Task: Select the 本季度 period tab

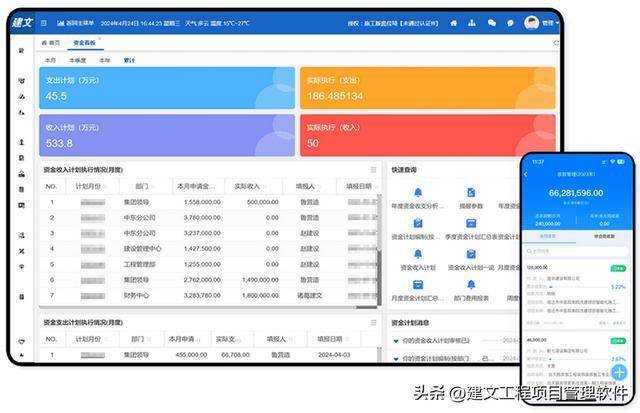Action: pyautogui.click(x=77, y=60)
